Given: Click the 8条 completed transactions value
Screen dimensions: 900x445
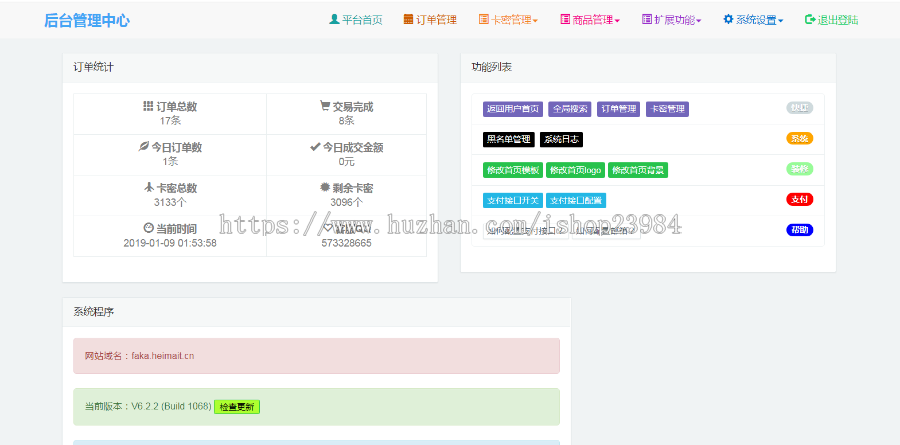Looking at the screenshot, I should tap(346, 121).
